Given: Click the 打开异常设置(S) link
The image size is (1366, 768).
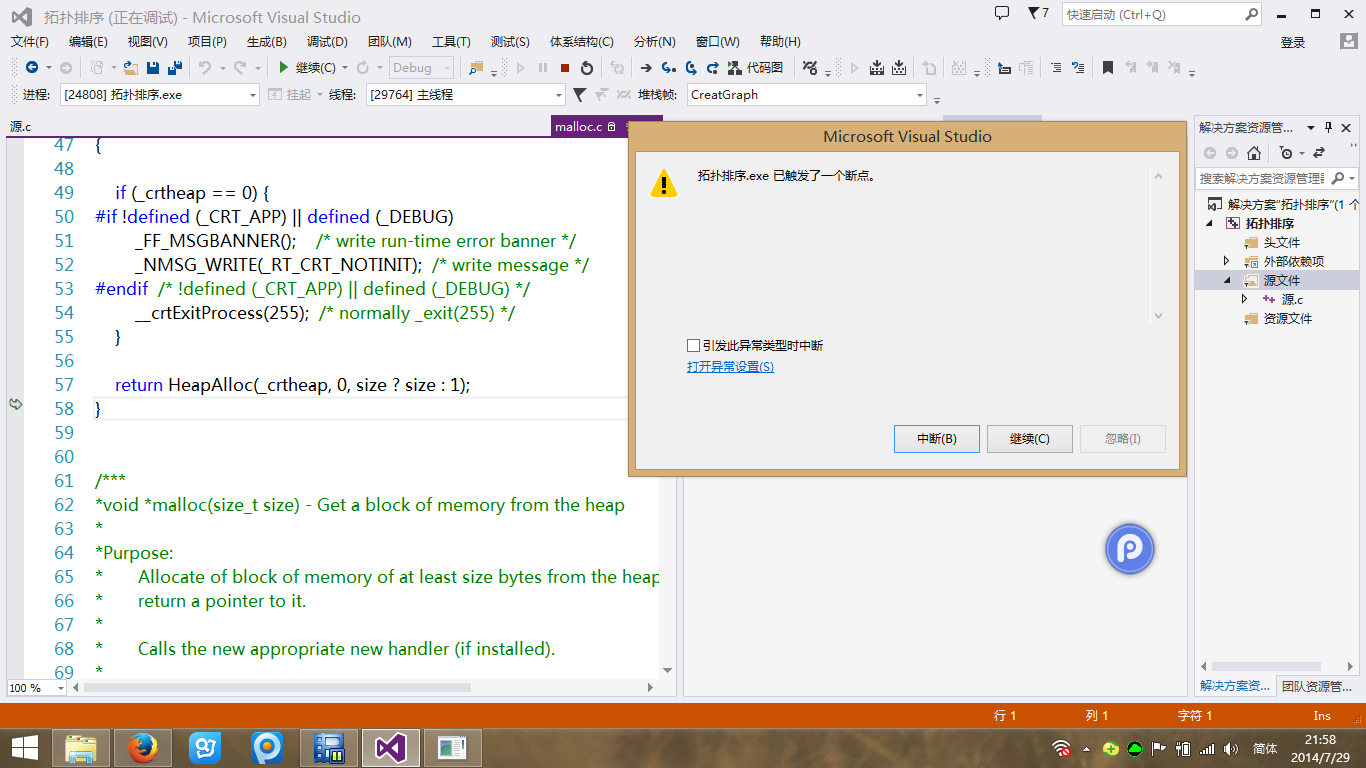Looking at the screenshot, I should [730, 367].
